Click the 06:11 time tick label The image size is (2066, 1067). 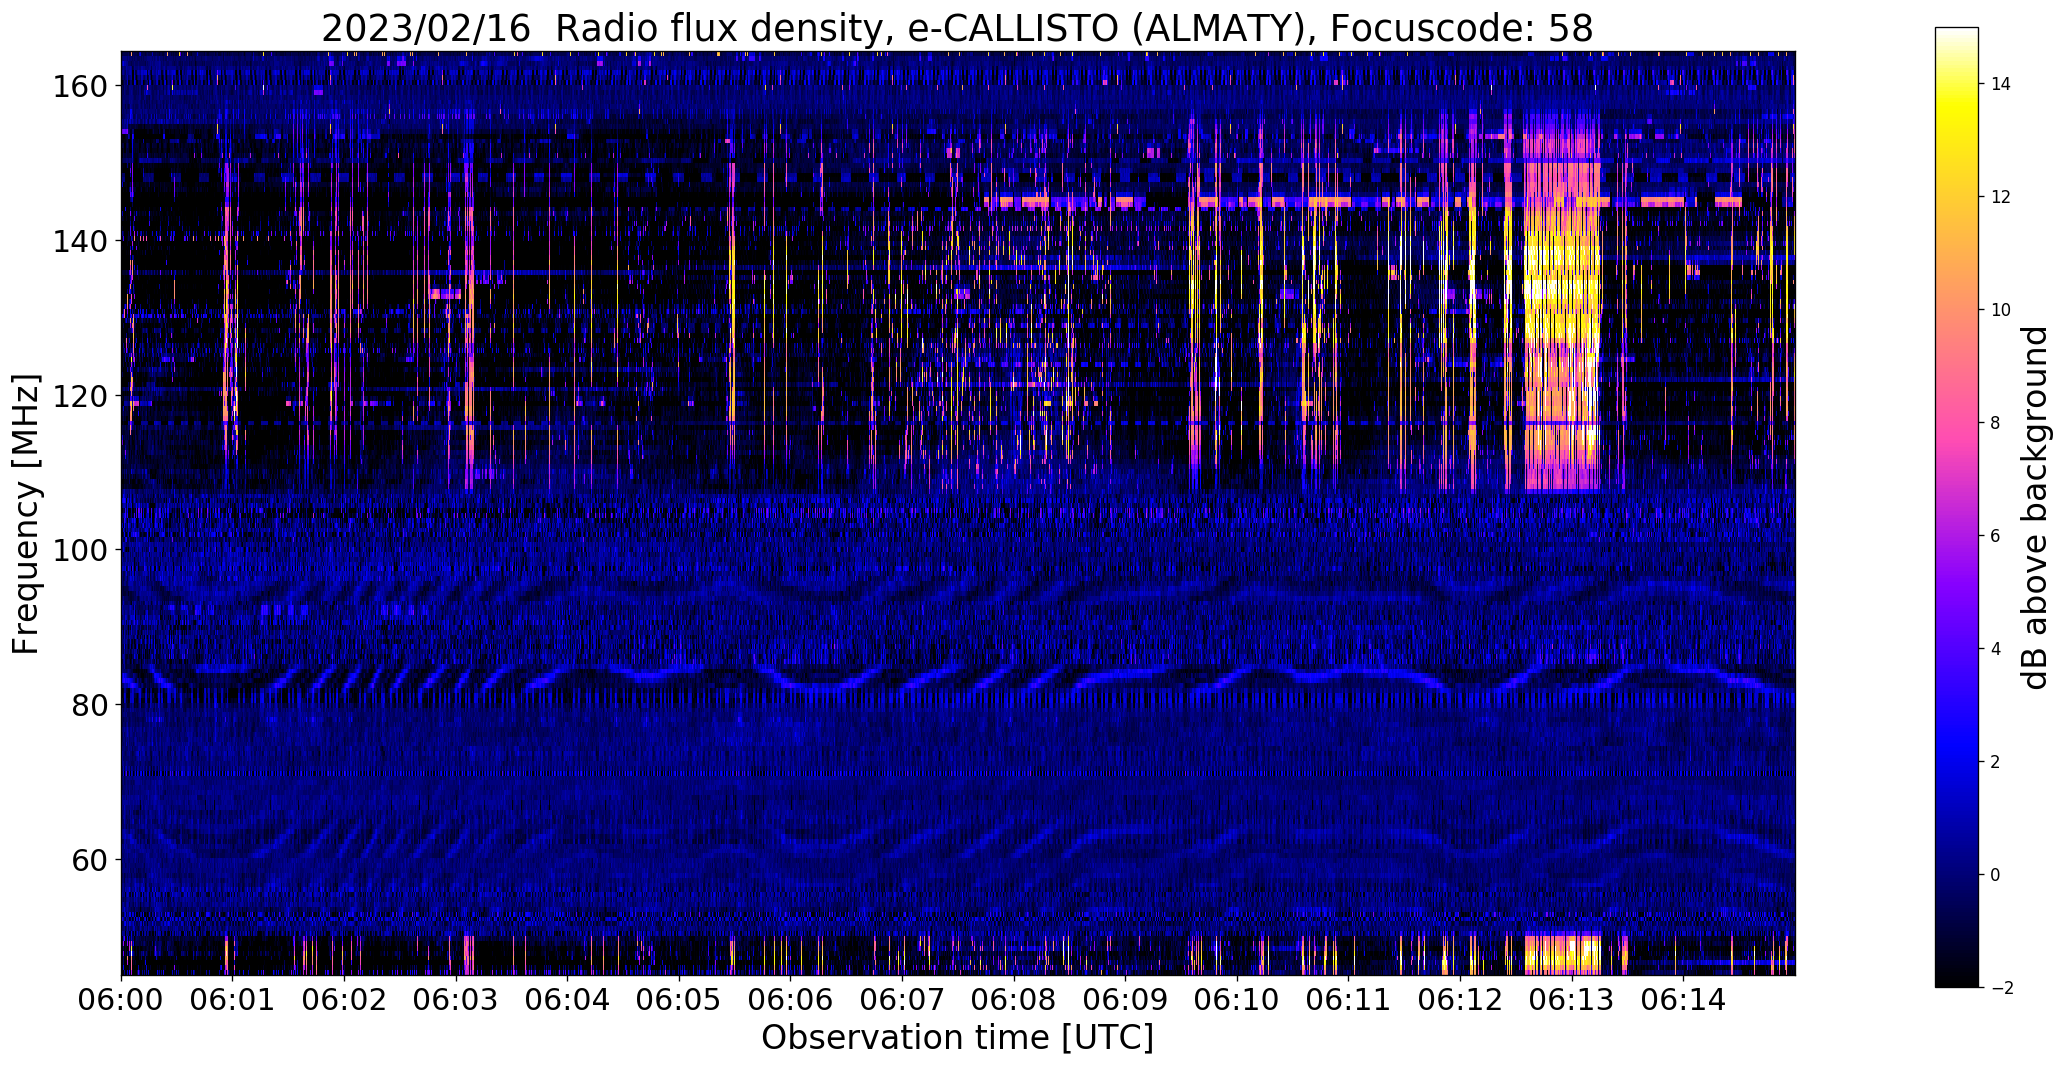click(x=1348, y=999)
